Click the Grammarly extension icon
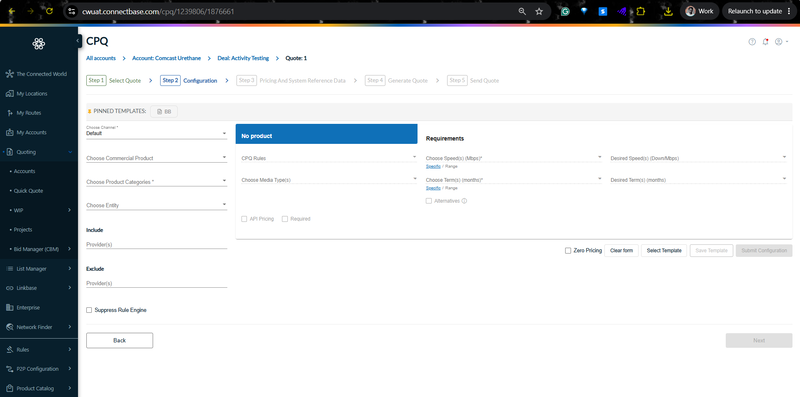Screen dimensions: 800x397 [565, 11]
